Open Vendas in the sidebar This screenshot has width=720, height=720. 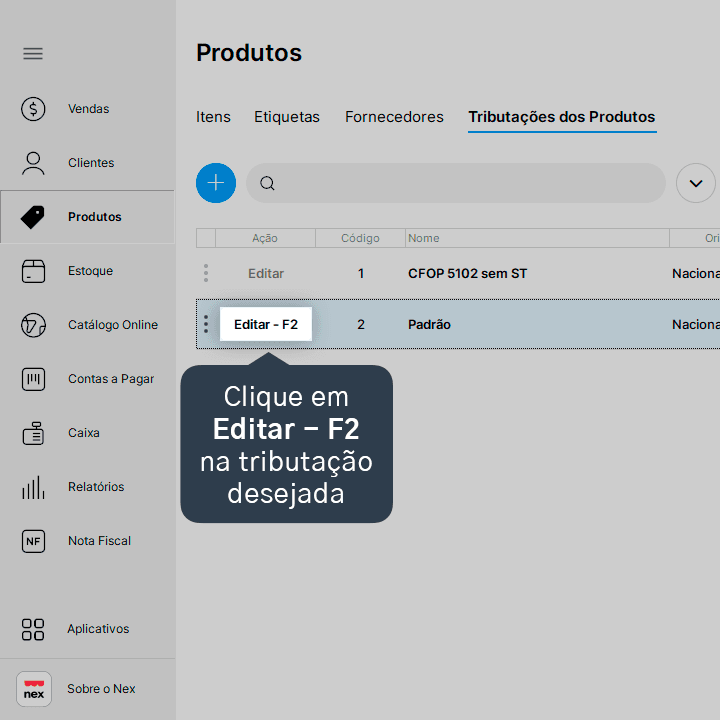click(x=87, y=109)
